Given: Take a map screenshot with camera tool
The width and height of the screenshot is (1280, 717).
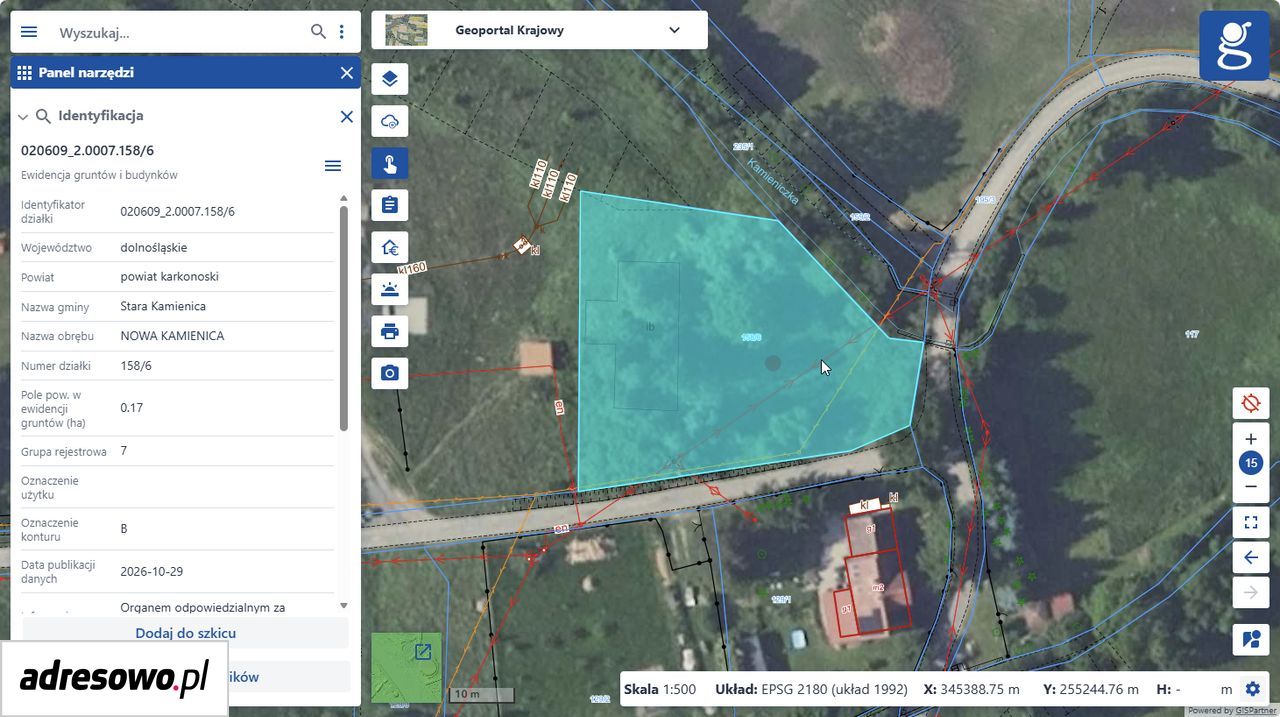Looking at the screenshot, I should [390, 373].
